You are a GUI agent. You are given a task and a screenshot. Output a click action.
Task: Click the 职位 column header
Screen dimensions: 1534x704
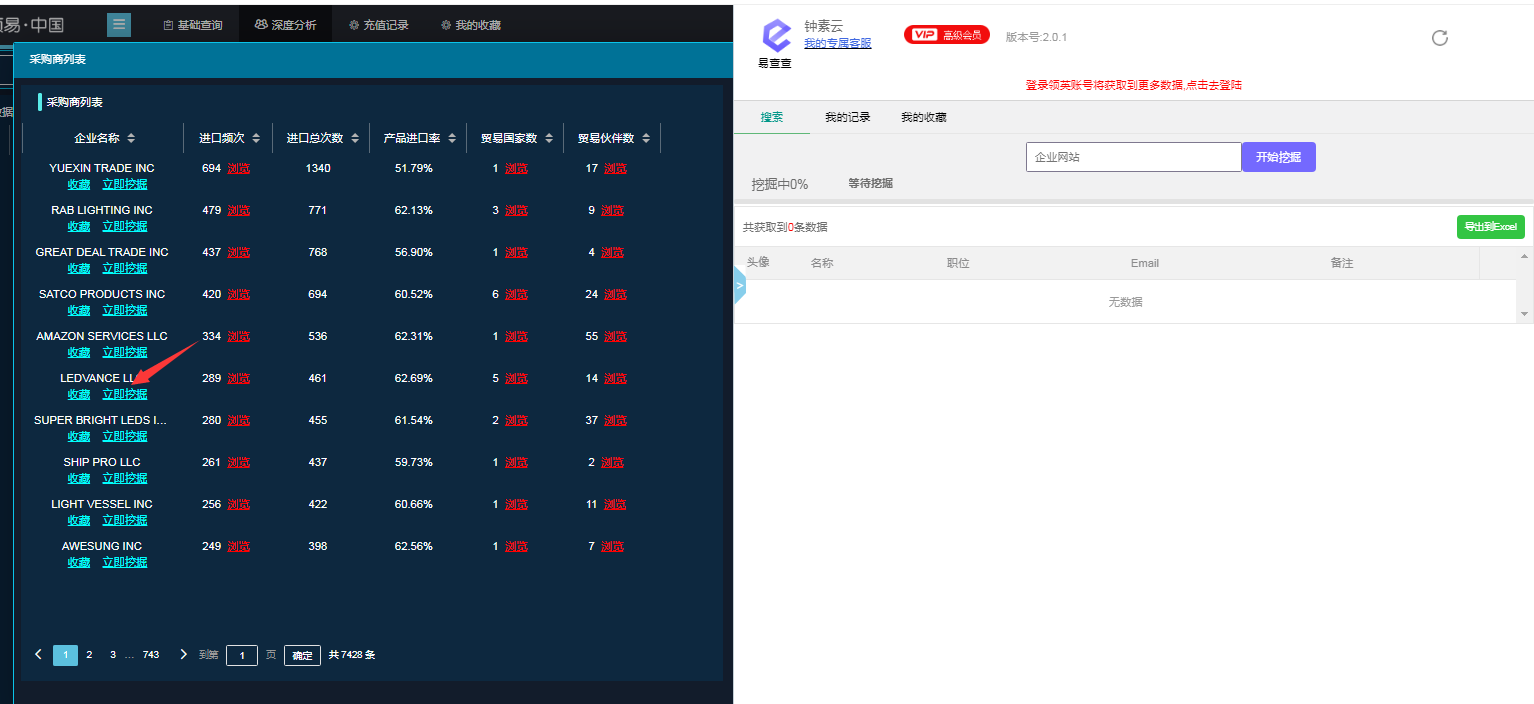point(958,263)
